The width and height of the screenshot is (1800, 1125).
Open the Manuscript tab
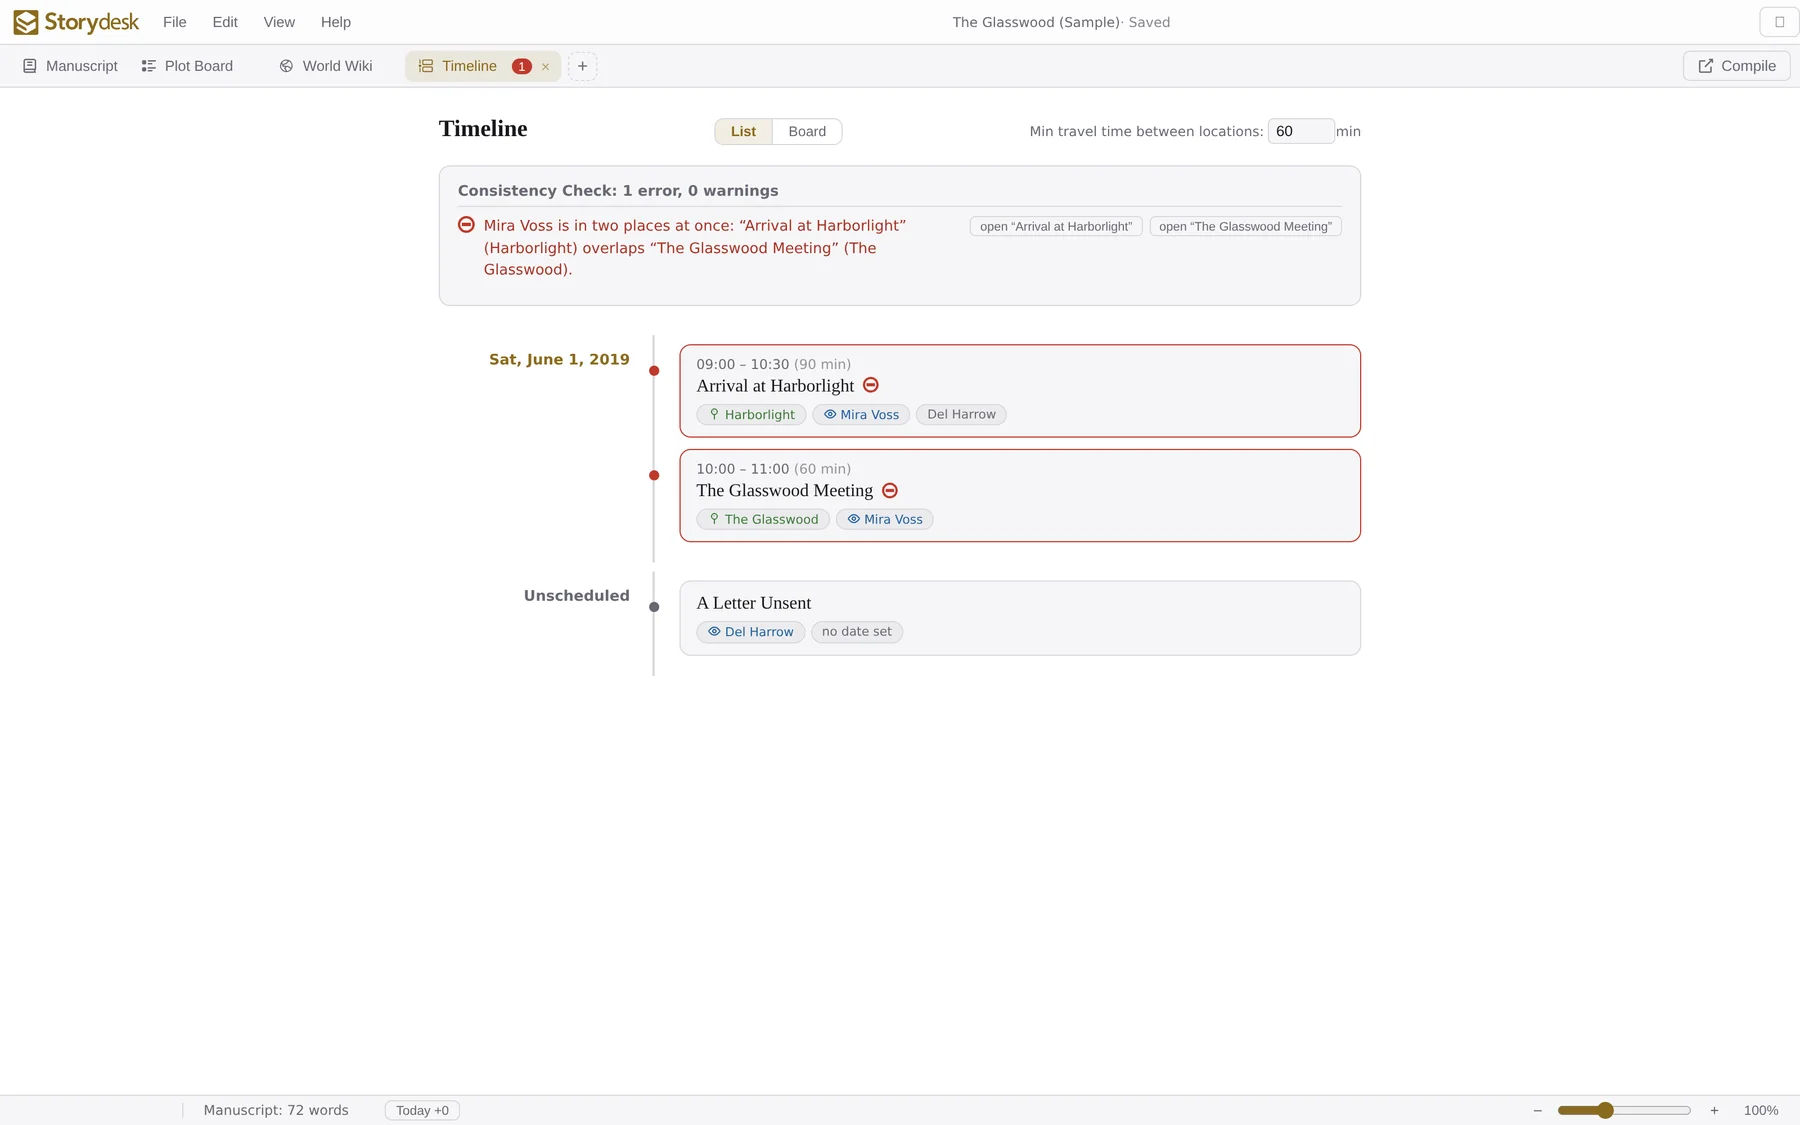coord(70,66)
